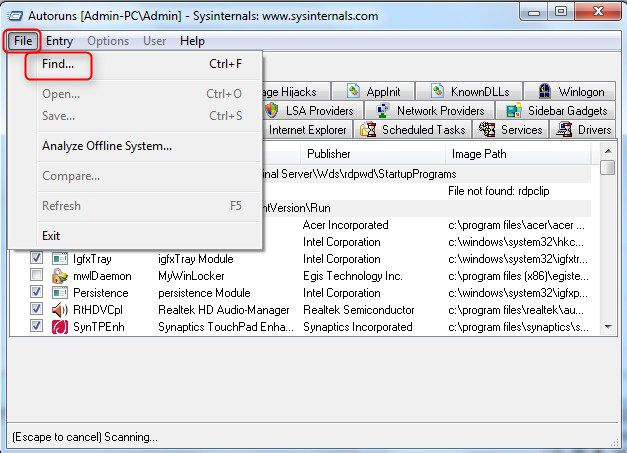Image resolution: width=627 pixels, height=453 pixels.
Task: Click the list scrollbar down arrow
Action: point(608,327)
